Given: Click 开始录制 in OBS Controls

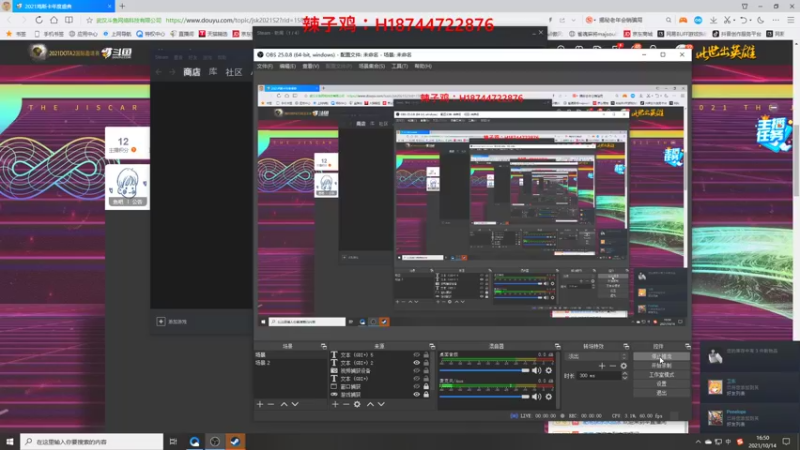Looking at the screenshot, I should click(661, 366).
